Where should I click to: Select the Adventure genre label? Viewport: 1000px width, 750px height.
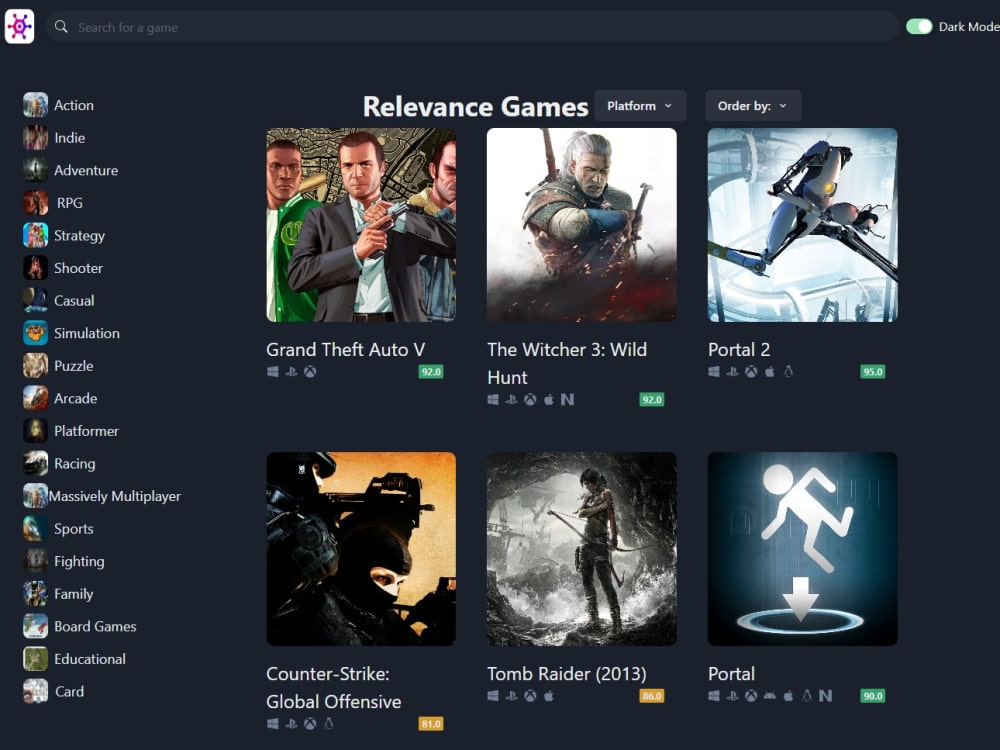(86, 170)
